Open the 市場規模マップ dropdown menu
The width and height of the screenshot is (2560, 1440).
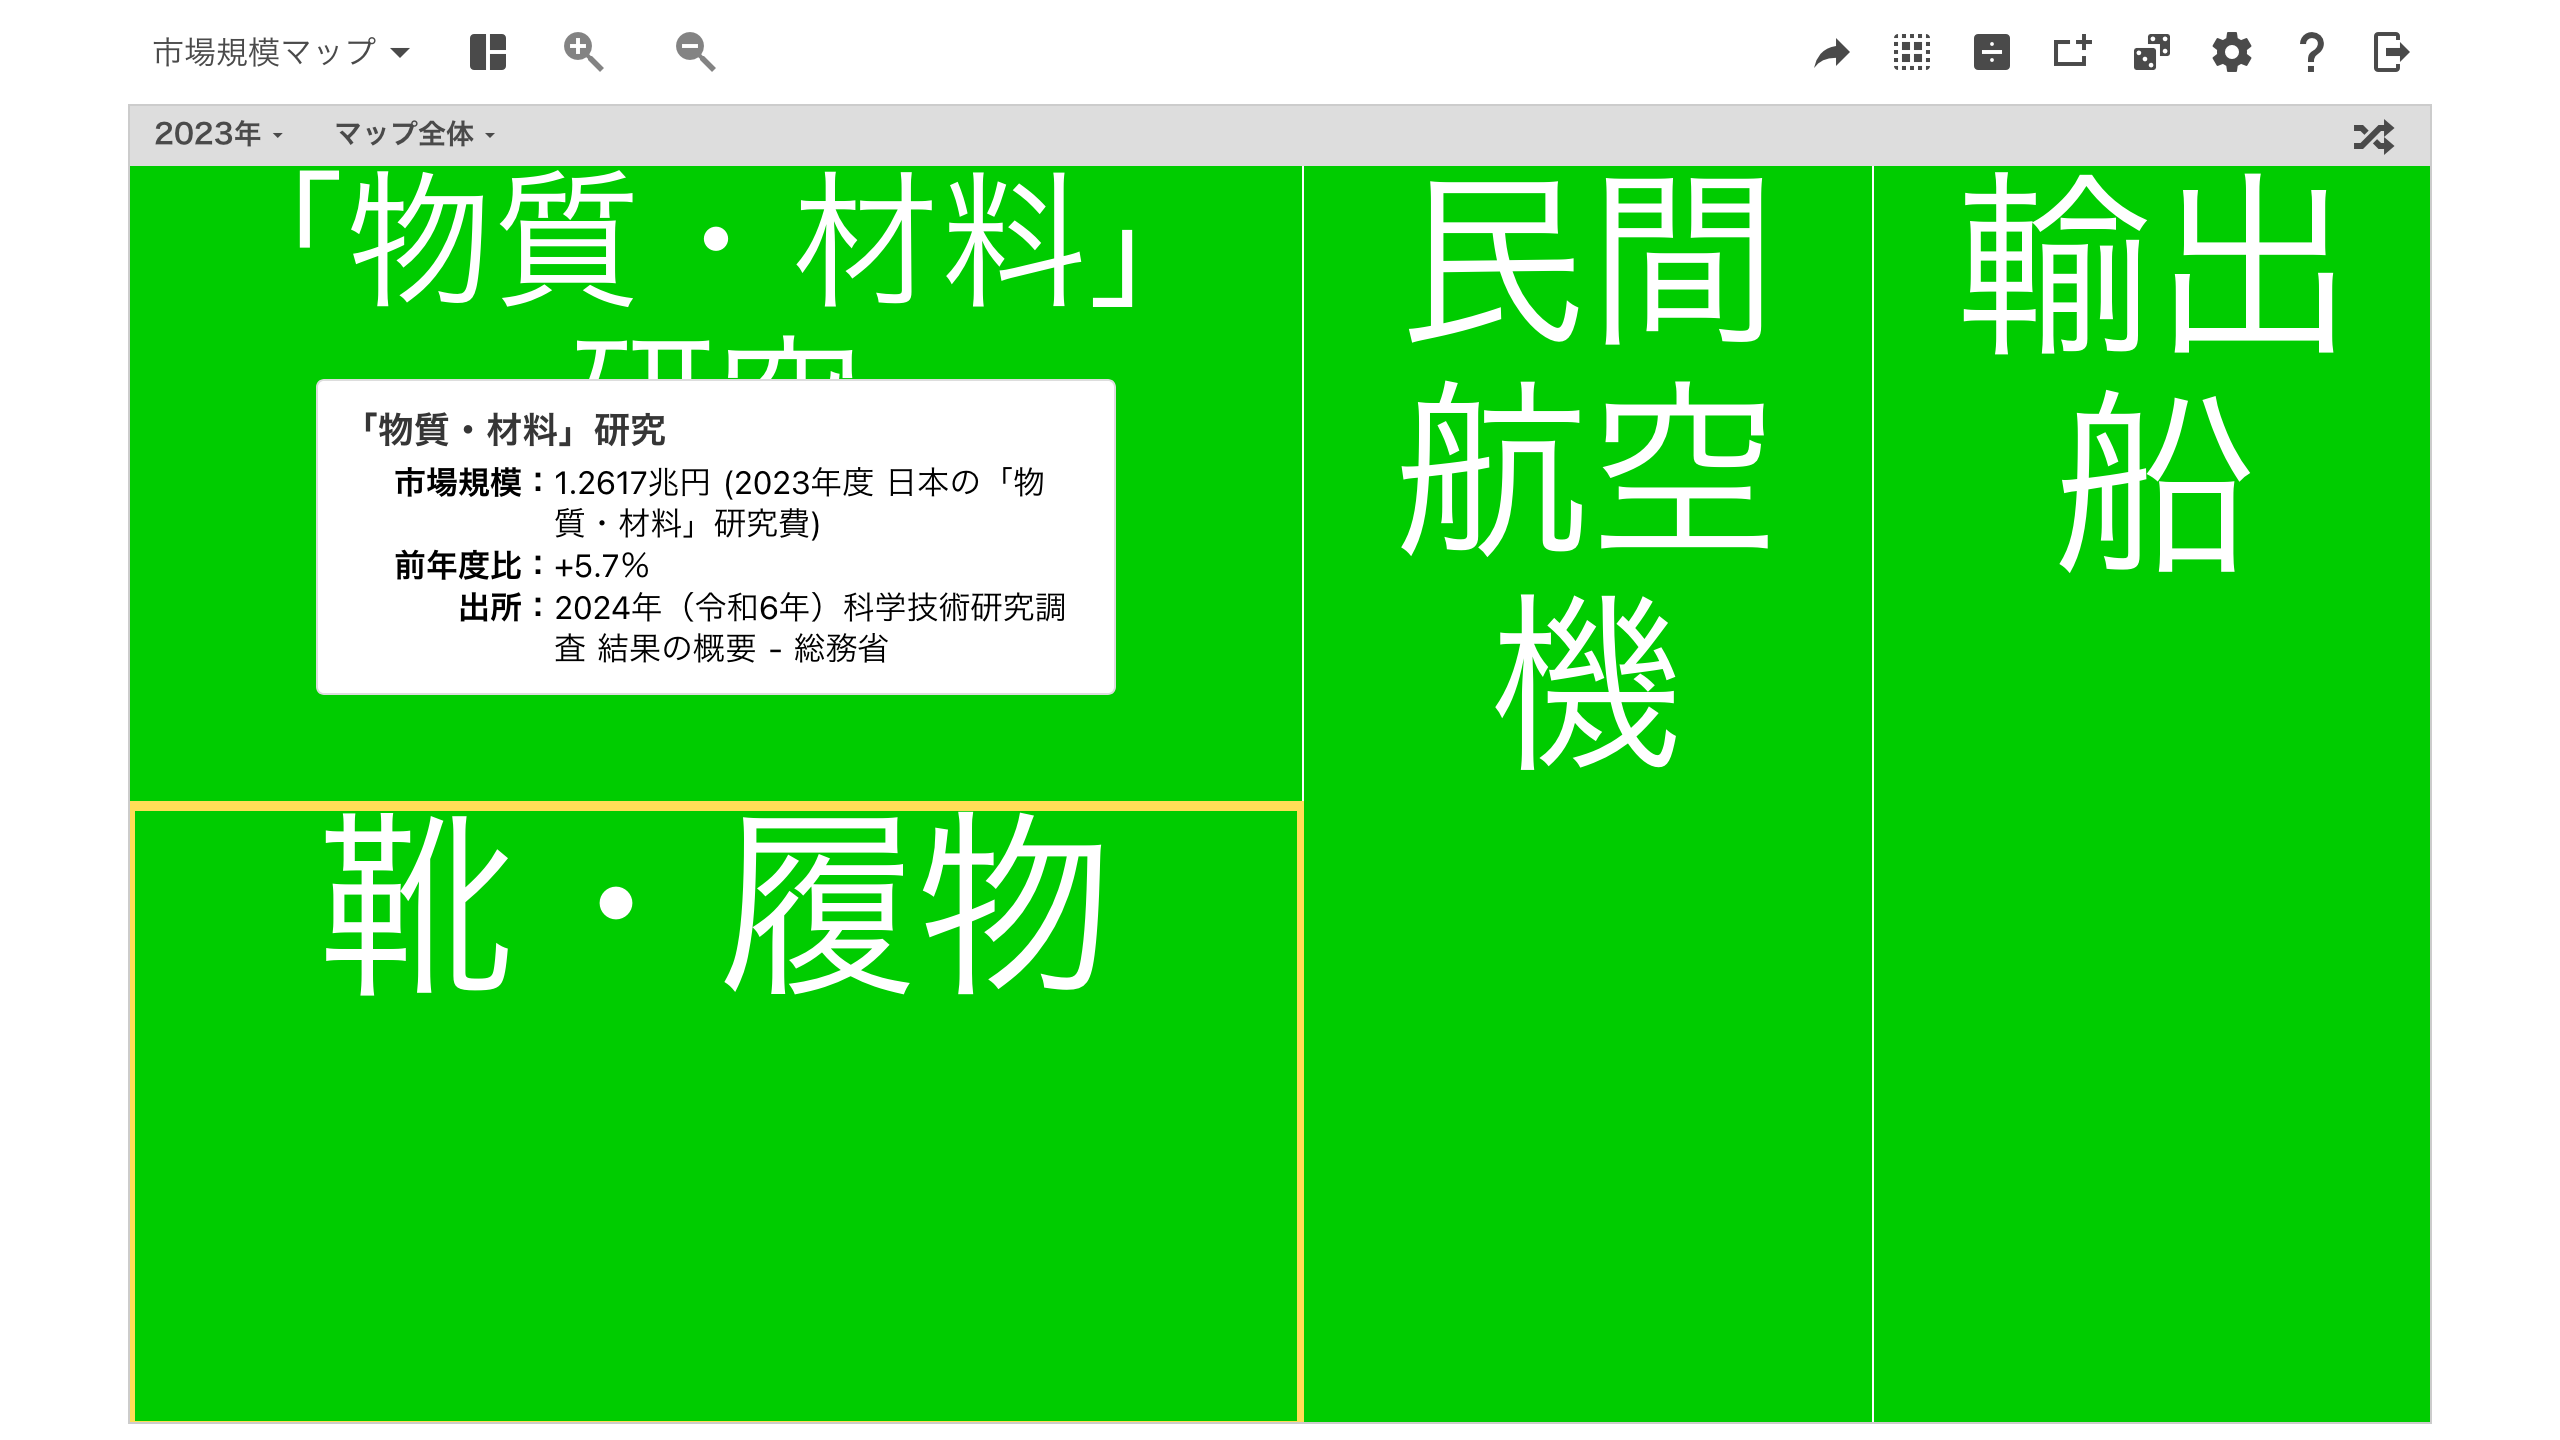click(x=281, y=52)
